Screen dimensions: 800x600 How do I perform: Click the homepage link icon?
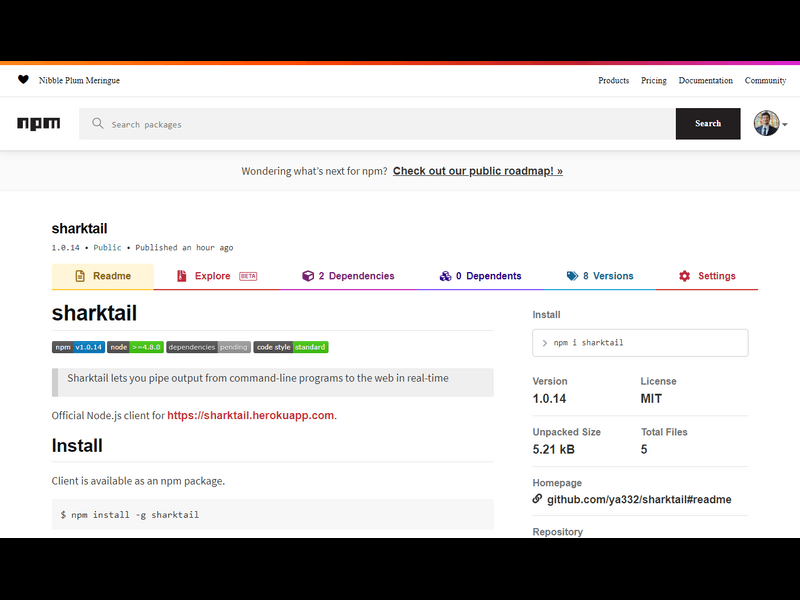pyautogui.click(x=538, y=499)
